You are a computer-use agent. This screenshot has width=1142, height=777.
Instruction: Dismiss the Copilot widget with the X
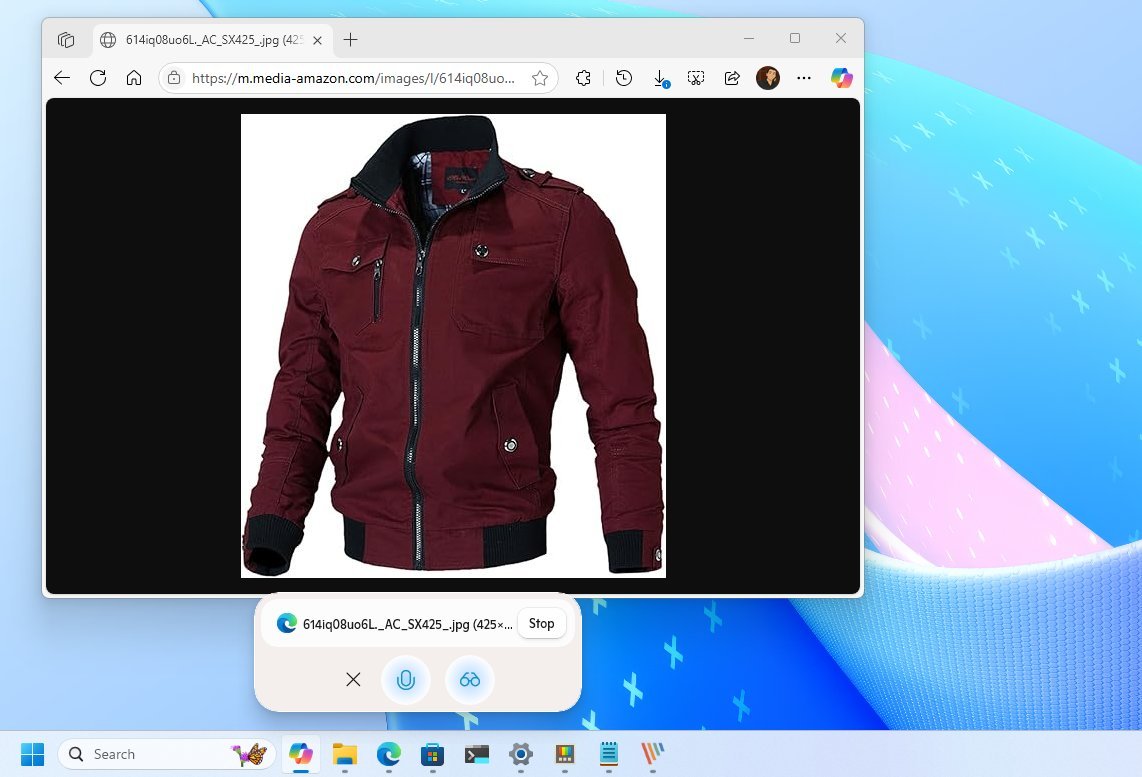(352, 679)
